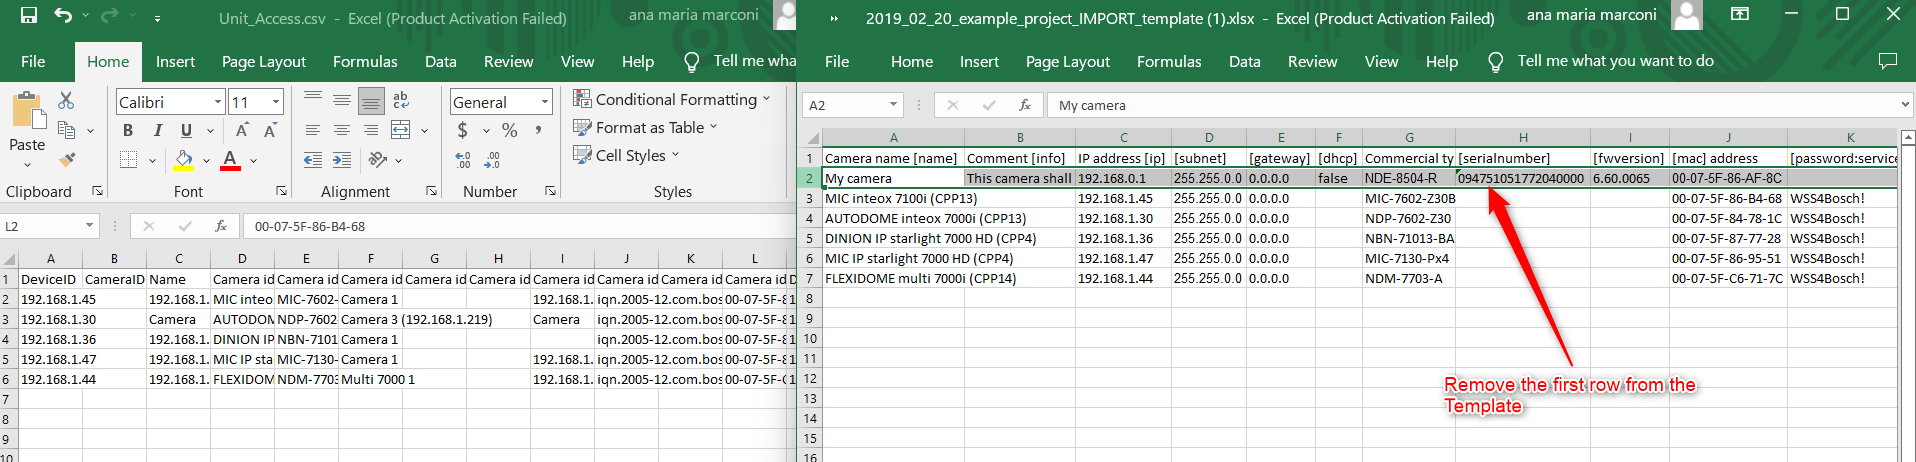Activate the Format Painter brush
Screen dimensions: 1916x462
pyautogui.click(x=67, y=159)
